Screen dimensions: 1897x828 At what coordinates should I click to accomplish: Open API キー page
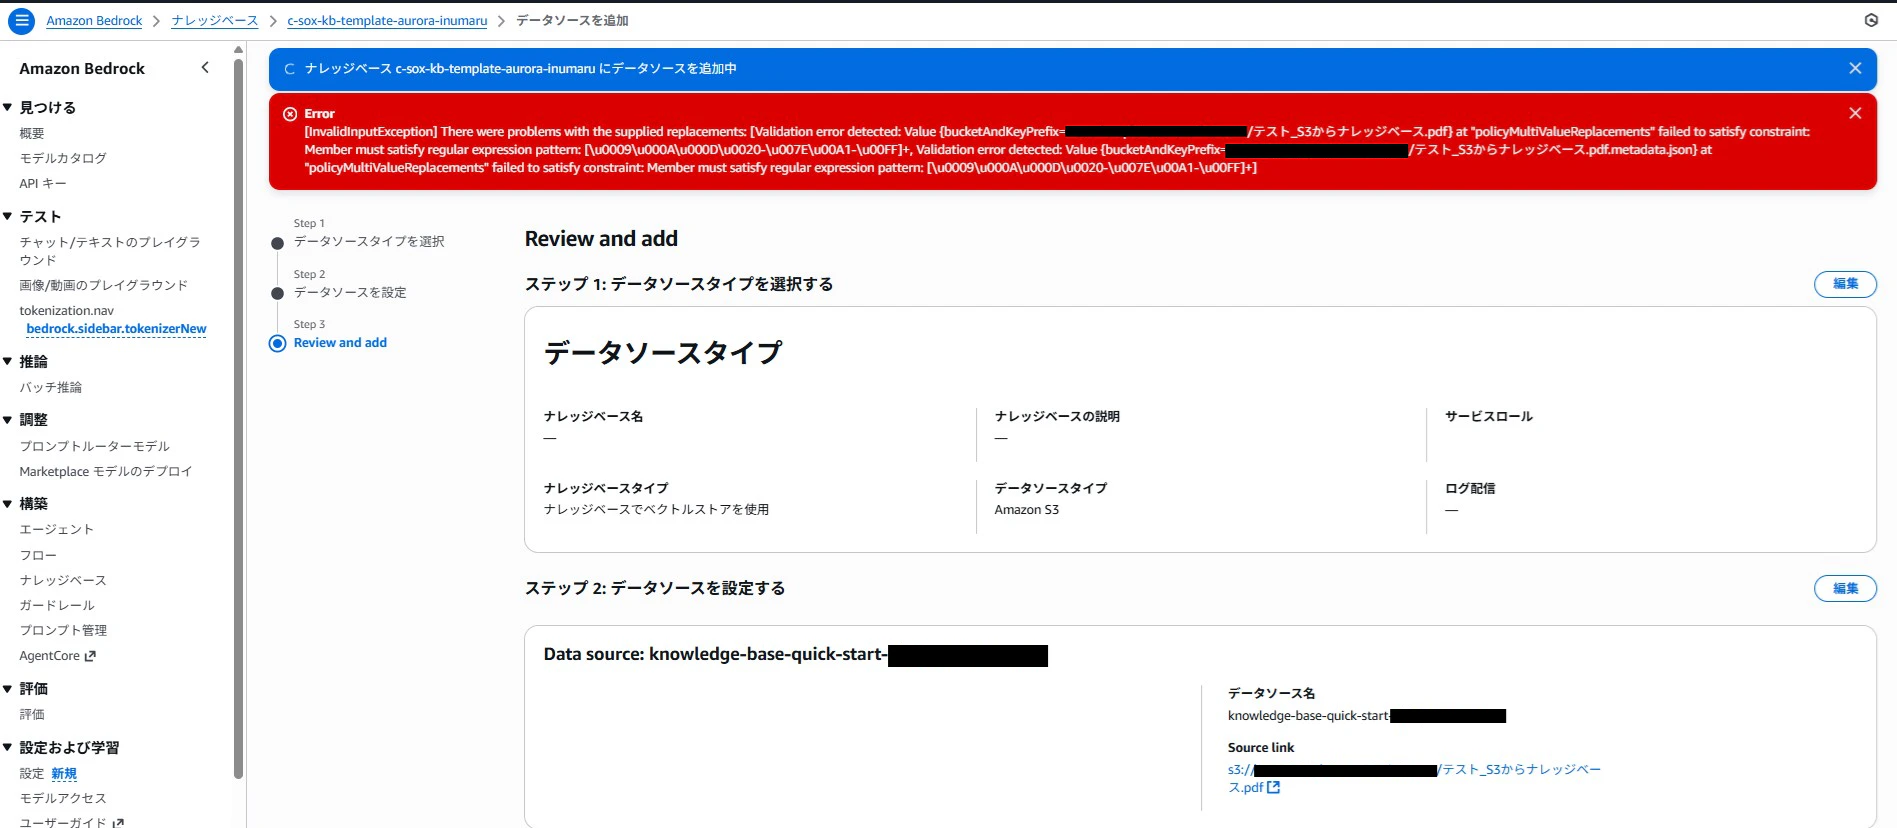point(43,183)
